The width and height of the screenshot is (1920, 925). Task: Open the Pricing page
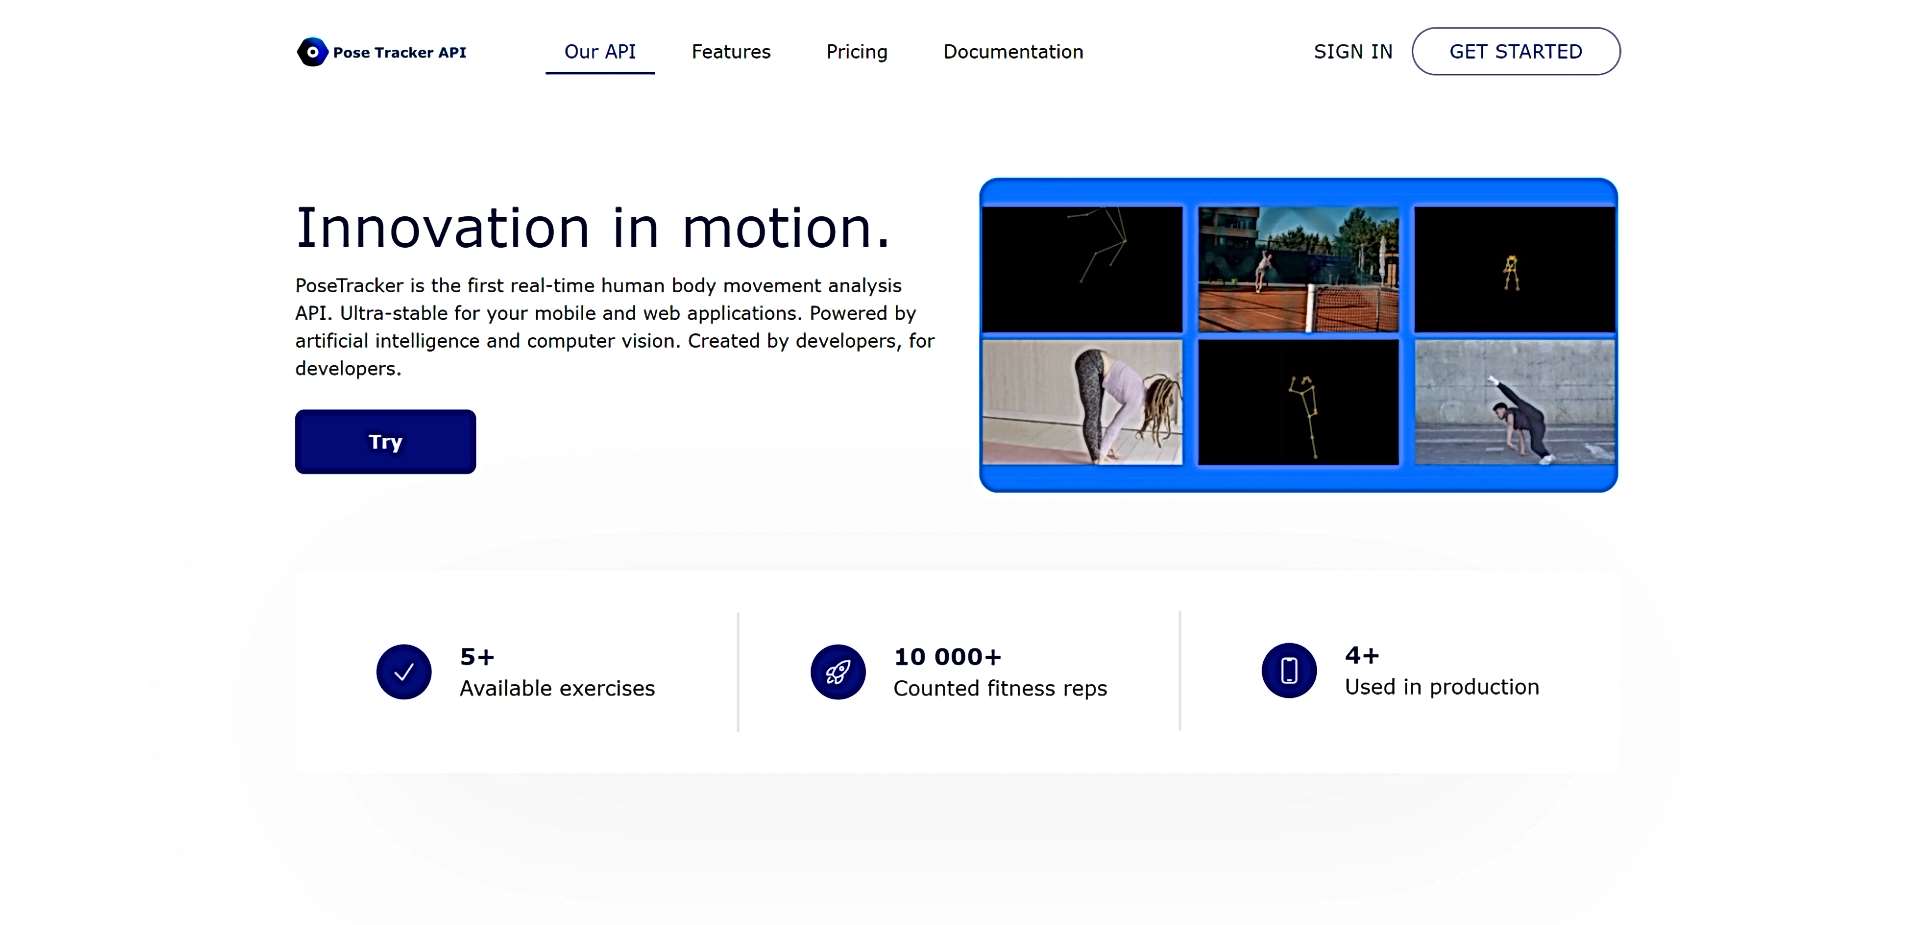point(856,51)
